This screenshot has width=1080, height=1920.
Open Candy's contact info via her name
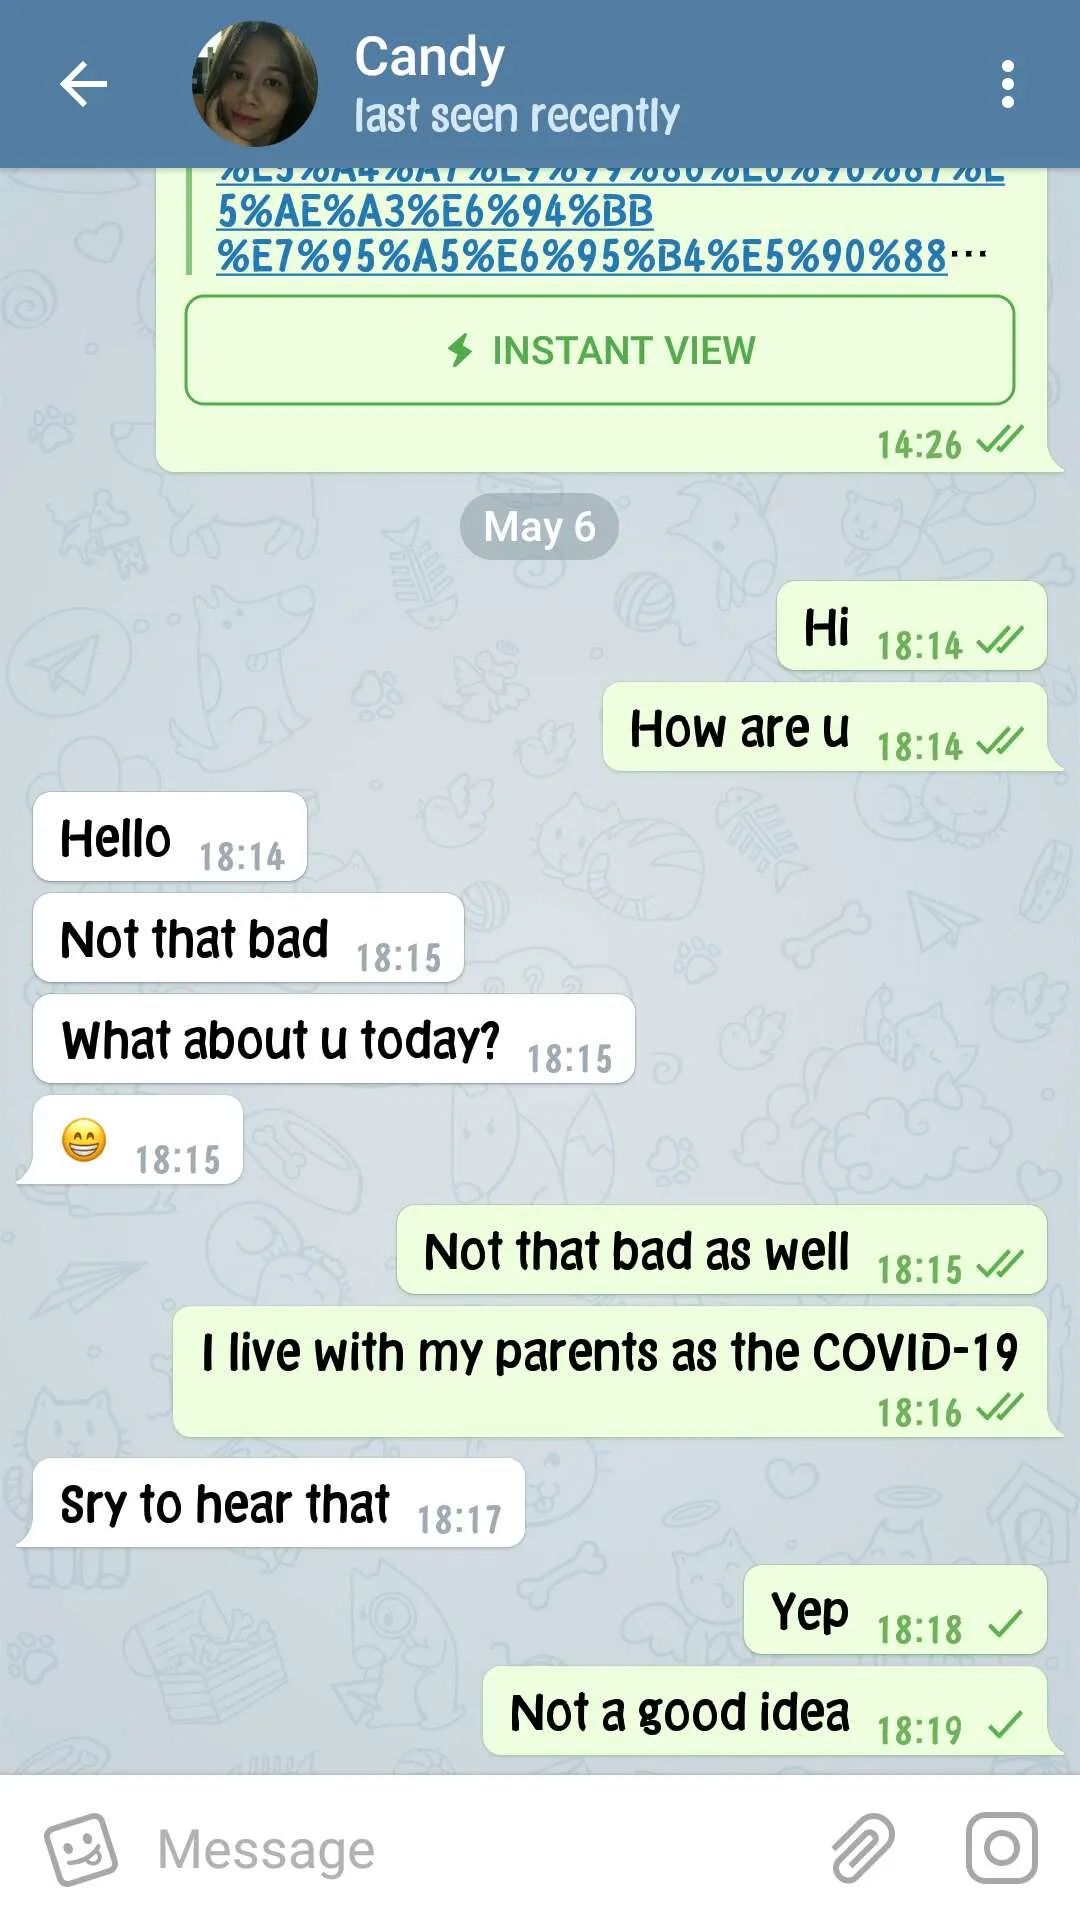429,58
